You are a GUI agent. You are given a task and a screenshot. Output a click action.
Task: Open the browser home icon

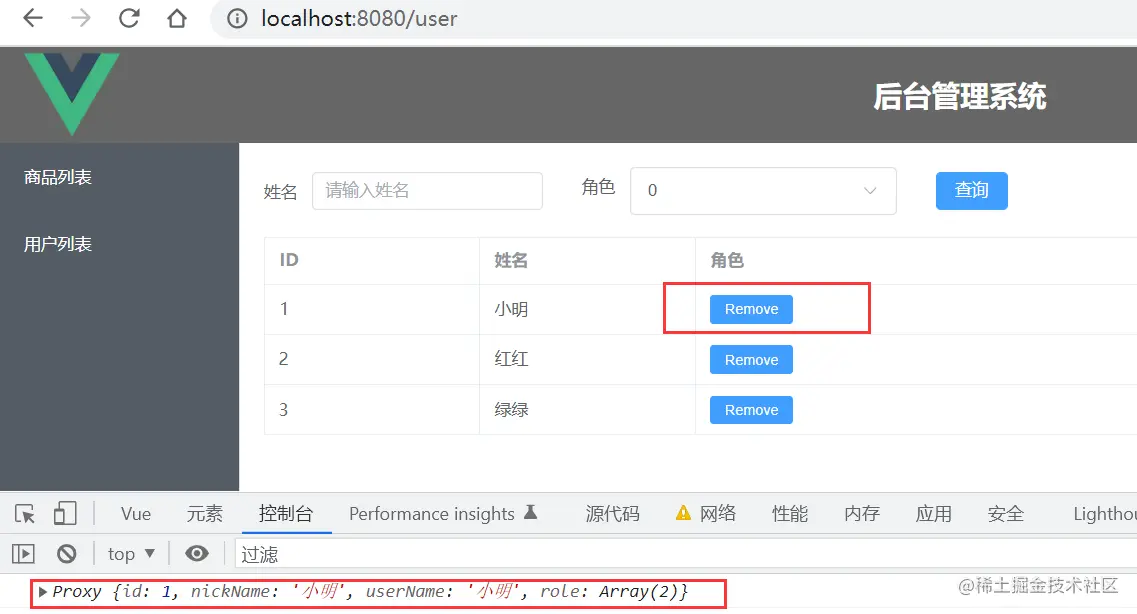176,18
